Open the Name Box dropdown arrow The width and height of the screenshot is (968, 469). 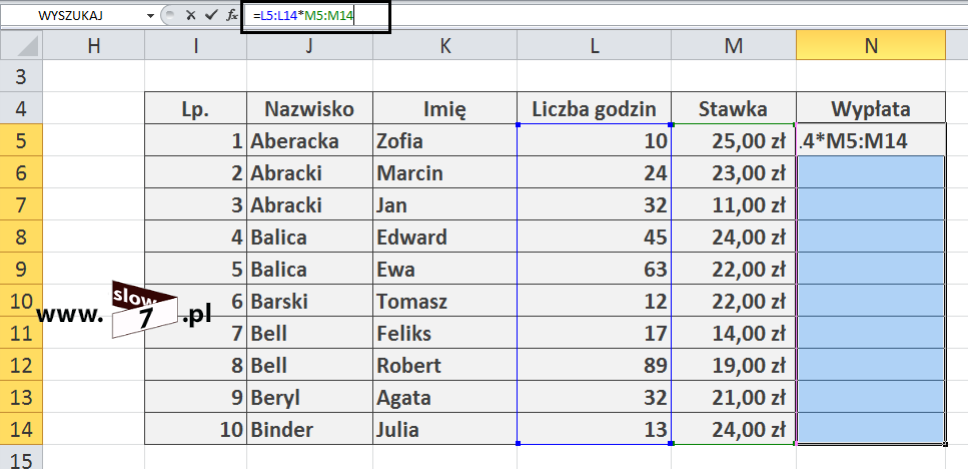[x=150, y=16]
